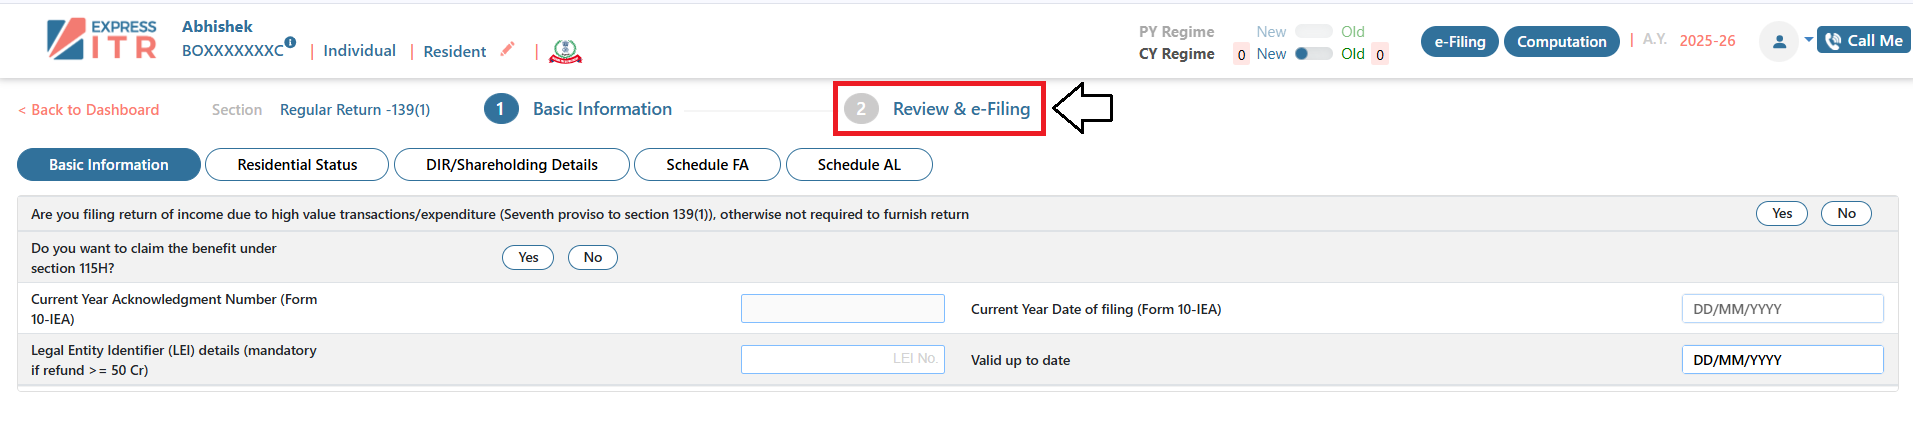
Task: Select step 2 Review & e-Filing
Action: [940, 109]
